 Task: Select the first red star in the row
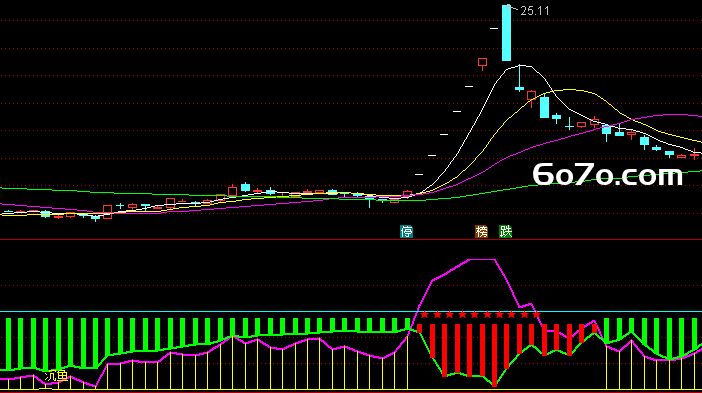[x=425, y=315]
